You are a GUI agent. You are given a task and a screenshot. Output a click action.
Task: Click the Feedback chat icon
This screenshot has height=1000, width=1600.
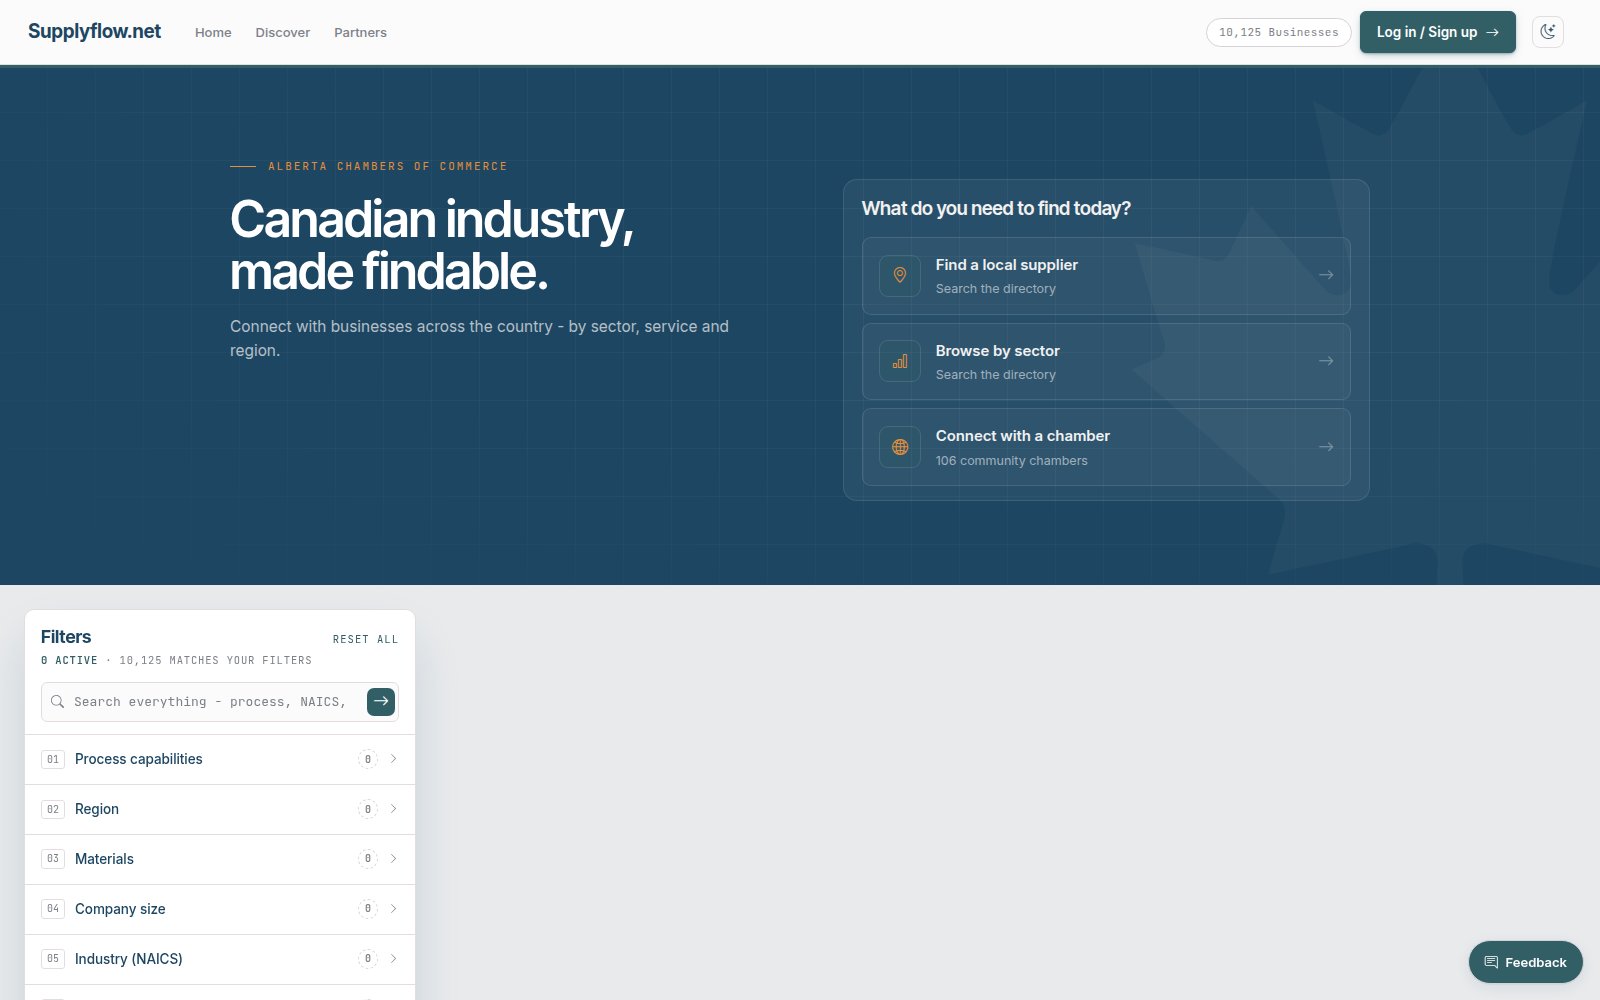[x=1491, y=962]
